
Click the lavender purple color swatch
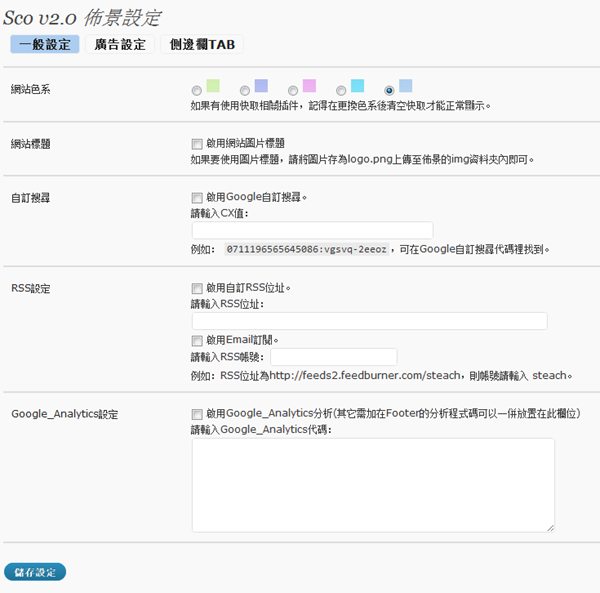[x=261, y=85]
